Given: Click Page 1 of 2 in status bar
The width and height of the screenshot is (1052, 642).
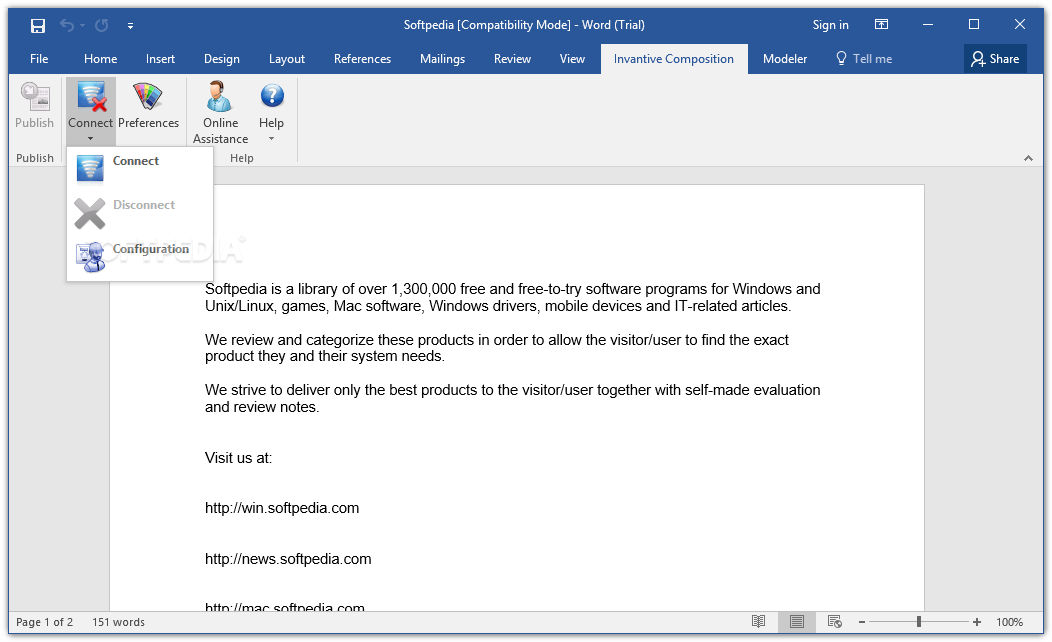Looking at the screenshot, I should tap(44, 623).
